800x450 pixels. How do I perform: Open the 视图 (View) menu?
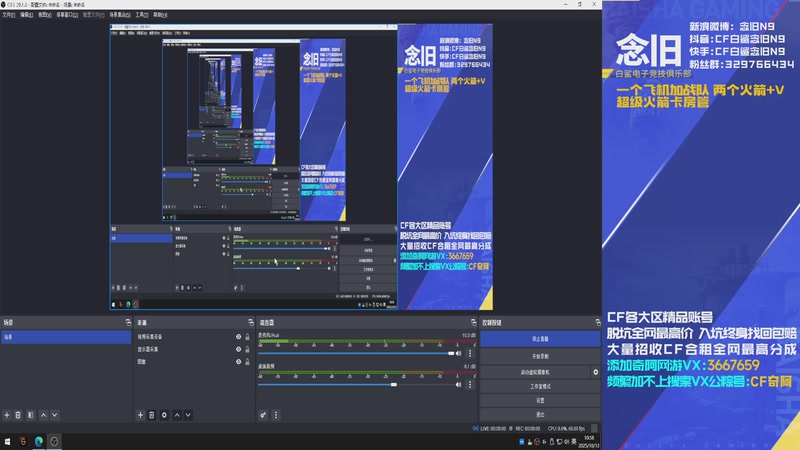[45, 15]
